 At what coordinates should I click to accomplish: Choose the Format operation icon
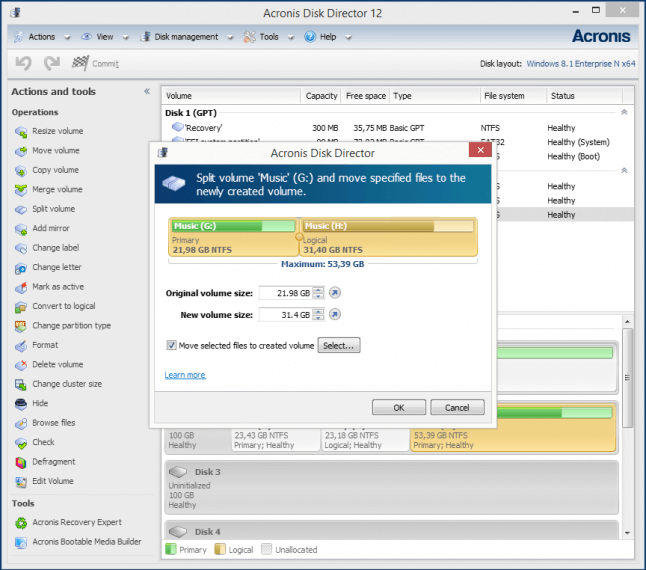[x=20, y=345]
